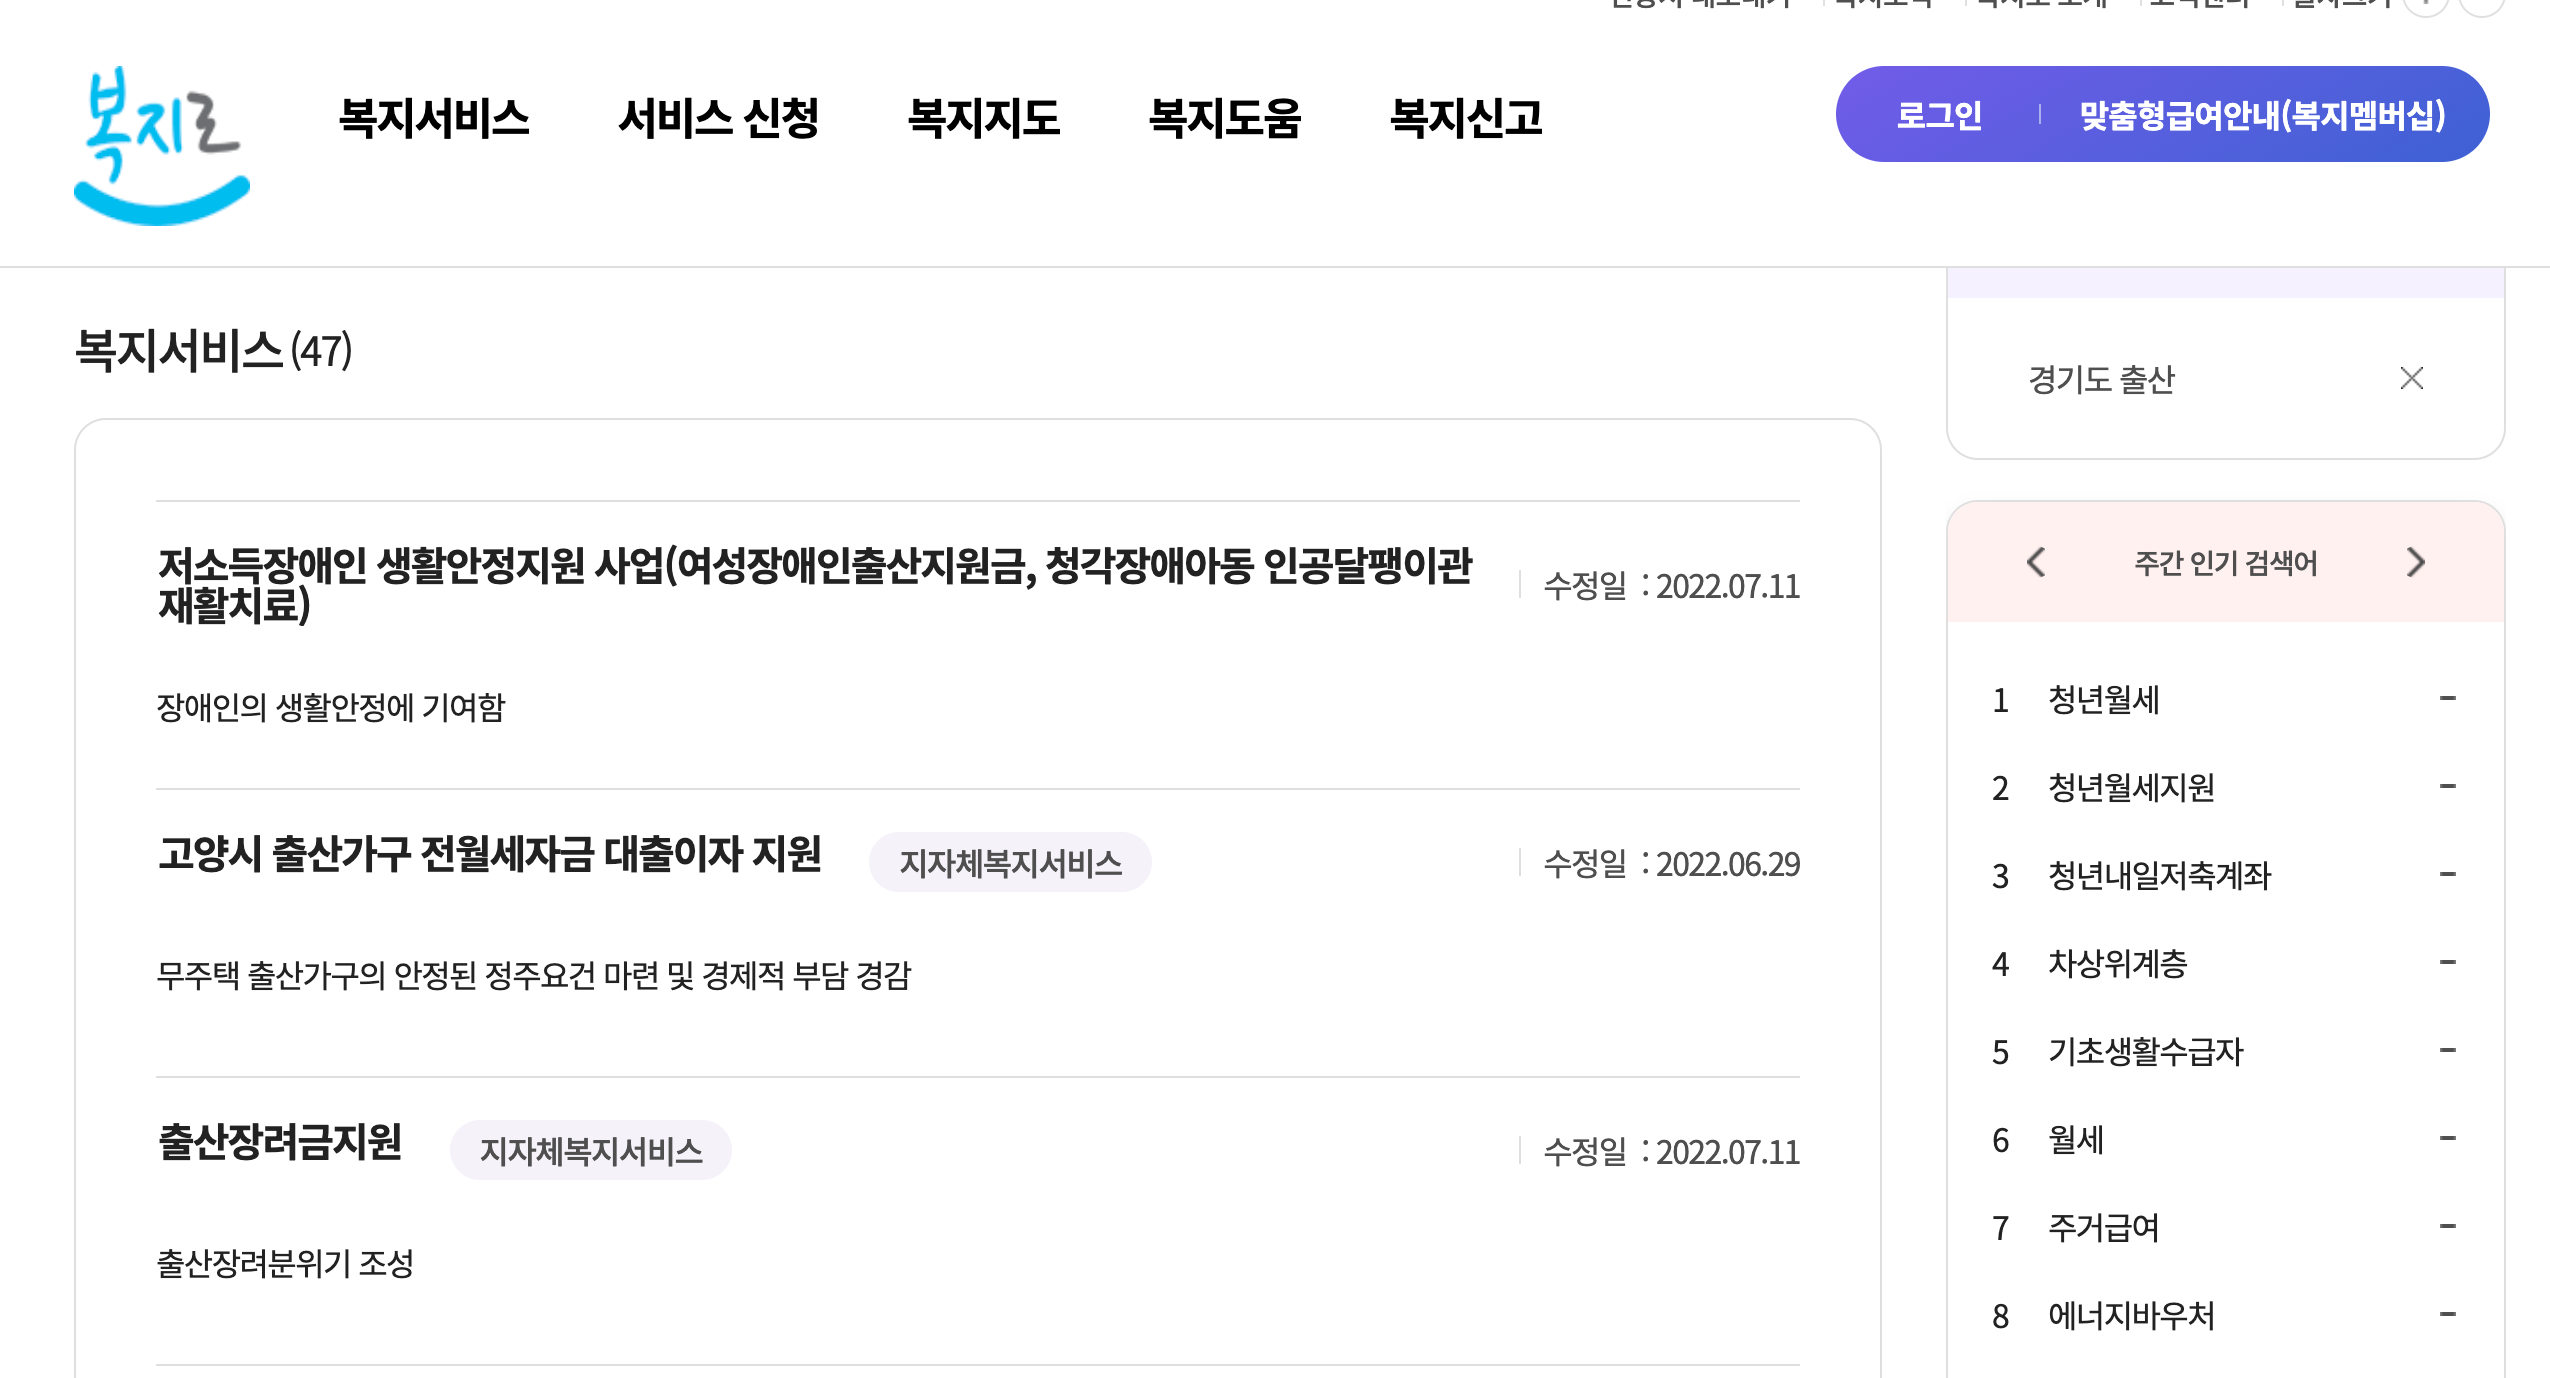Go to previous popular search list

point(2036,562)
